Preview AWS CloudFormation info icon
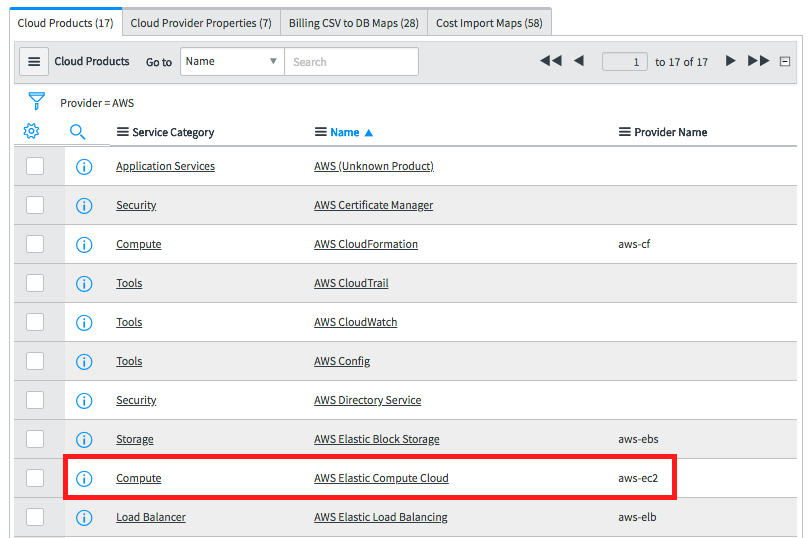The width and height of the screenshot is (812, 538). click(84, 244)
